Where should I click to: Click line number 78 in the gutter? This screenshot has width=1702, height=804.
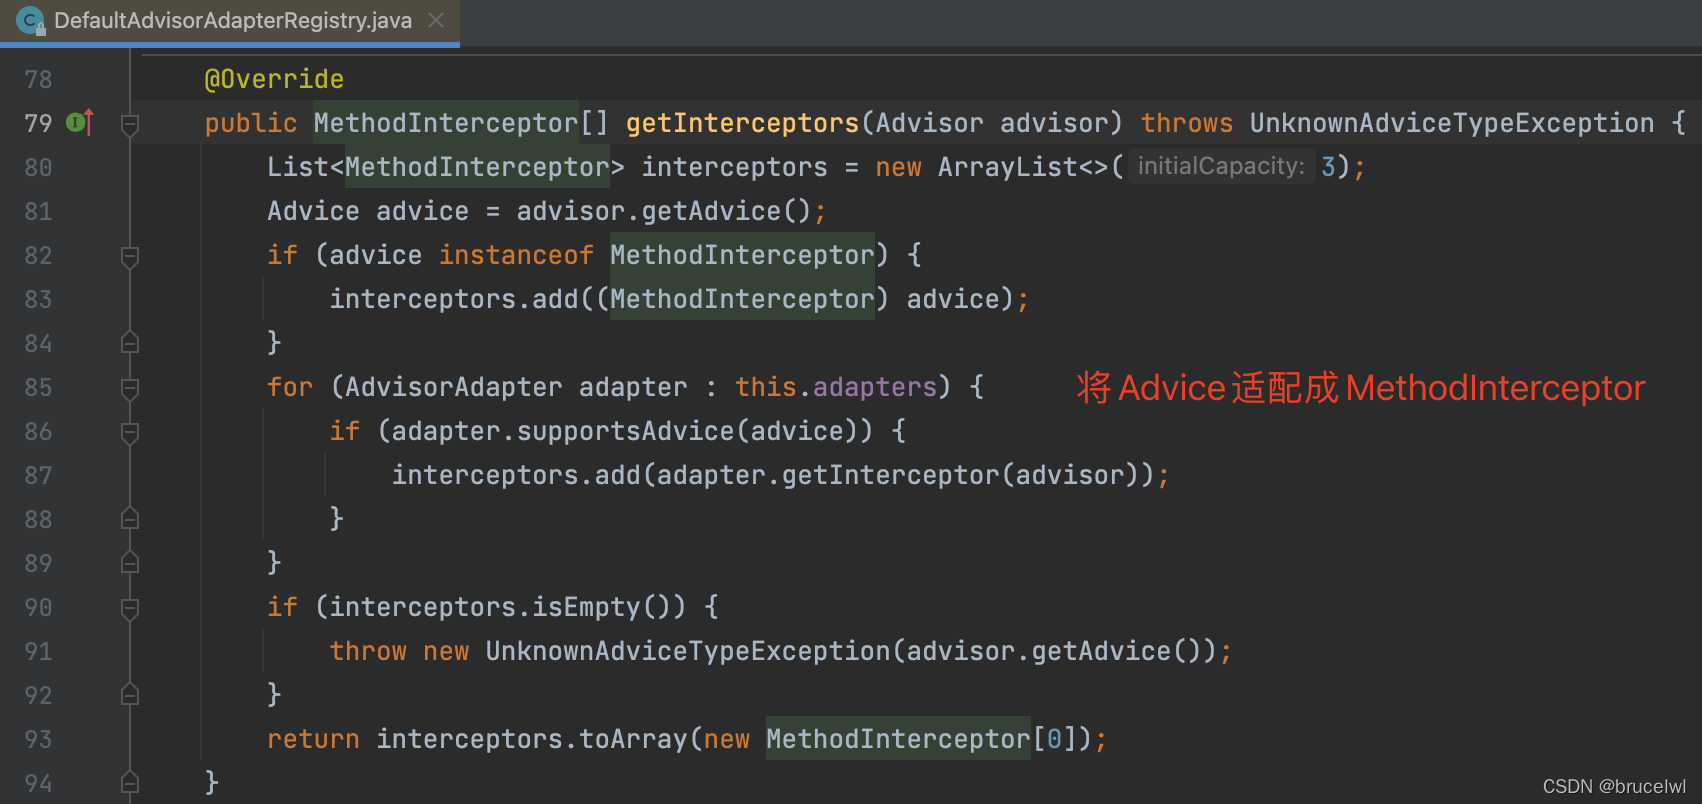[x=38, y=79]
